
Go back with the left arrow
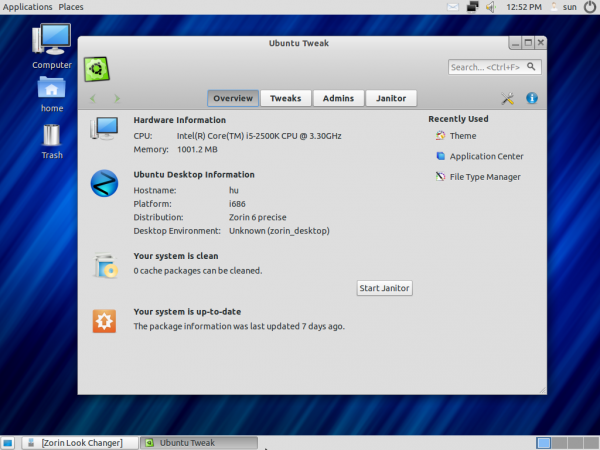[93, 99]
